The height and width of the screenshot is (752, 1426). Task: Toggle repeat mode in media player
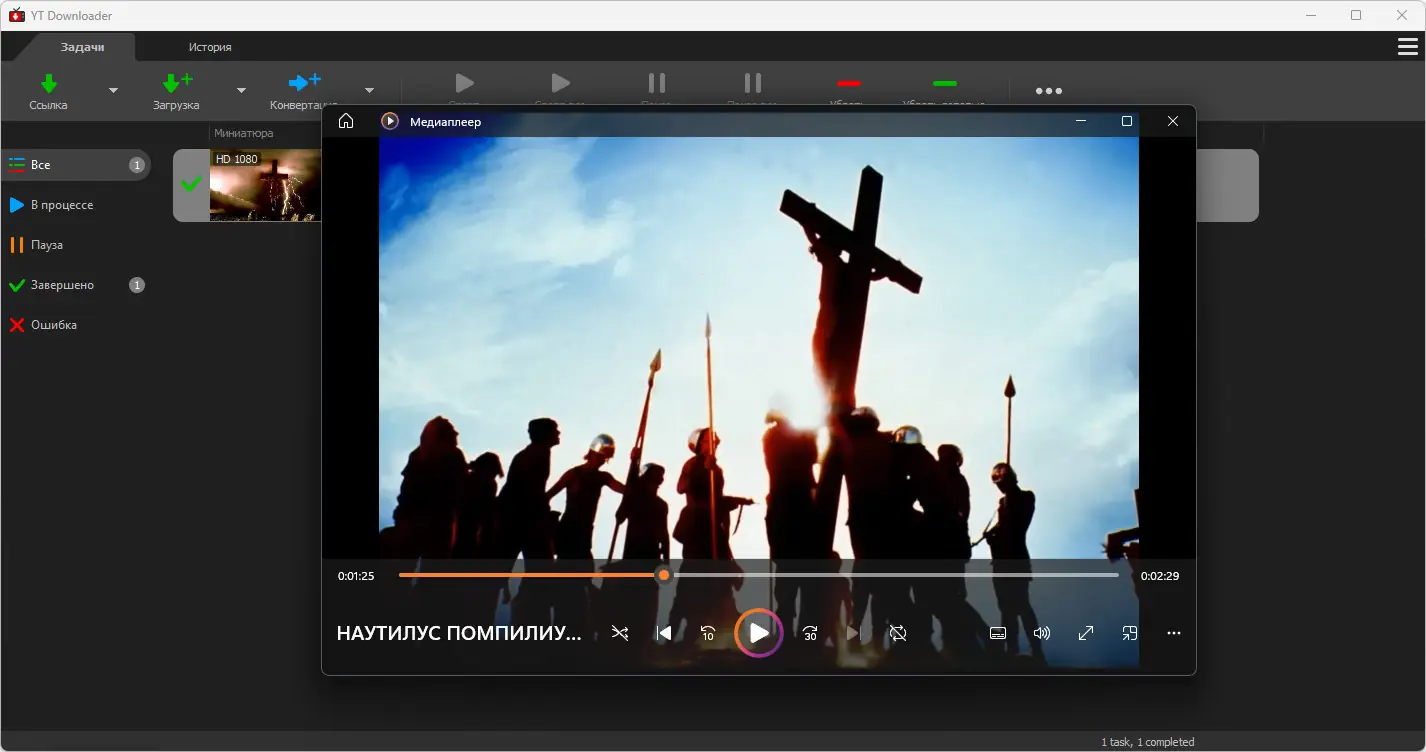pyautogui.click(x=898, y=633)
